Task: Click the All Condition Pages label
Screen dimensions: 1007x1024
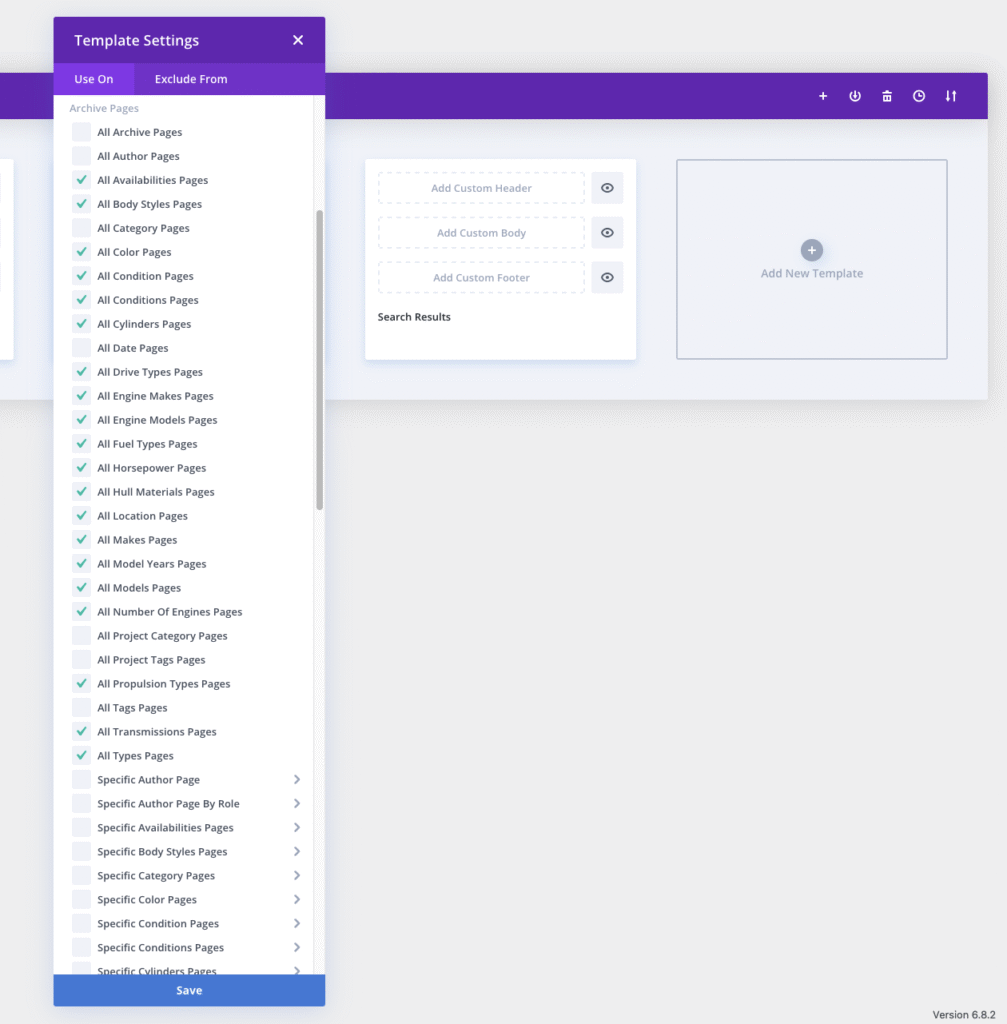Action: pos(146,276)
